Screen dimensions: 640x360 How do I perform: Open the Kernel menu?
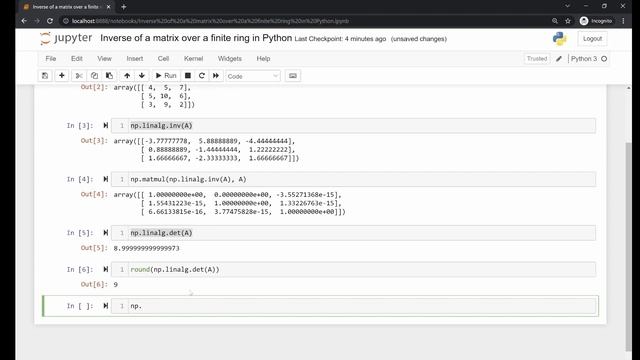(x=193, y=59)
